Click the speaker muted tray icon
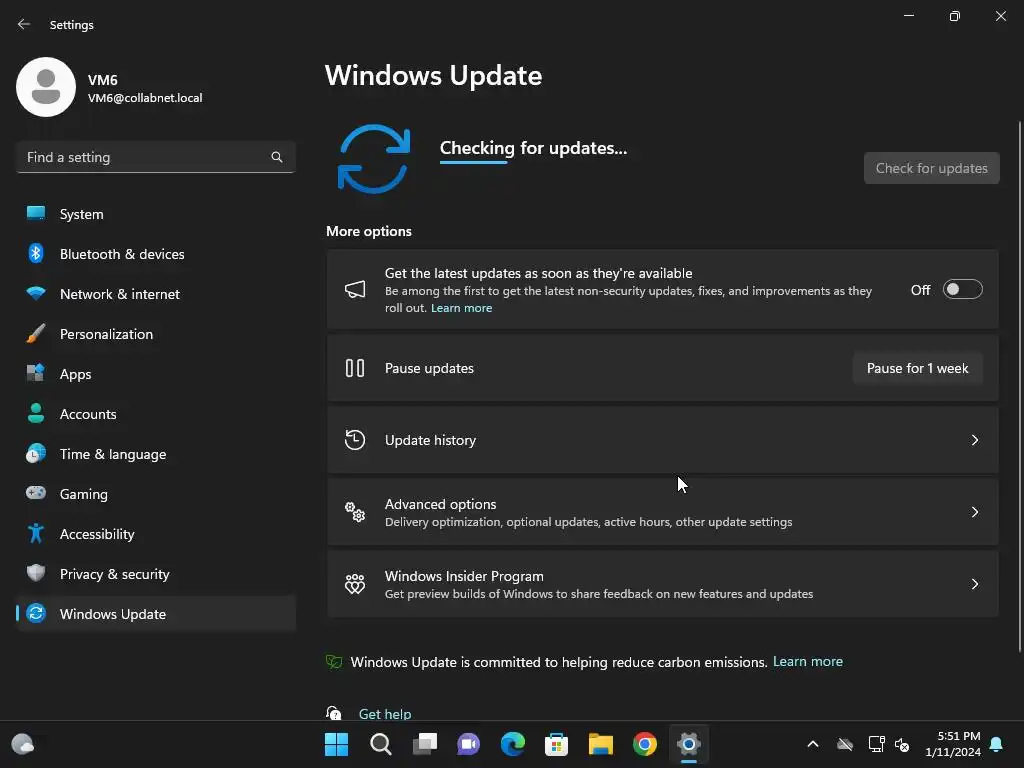The height and width of the screenshot is (768, 1024). pos(902,744)
